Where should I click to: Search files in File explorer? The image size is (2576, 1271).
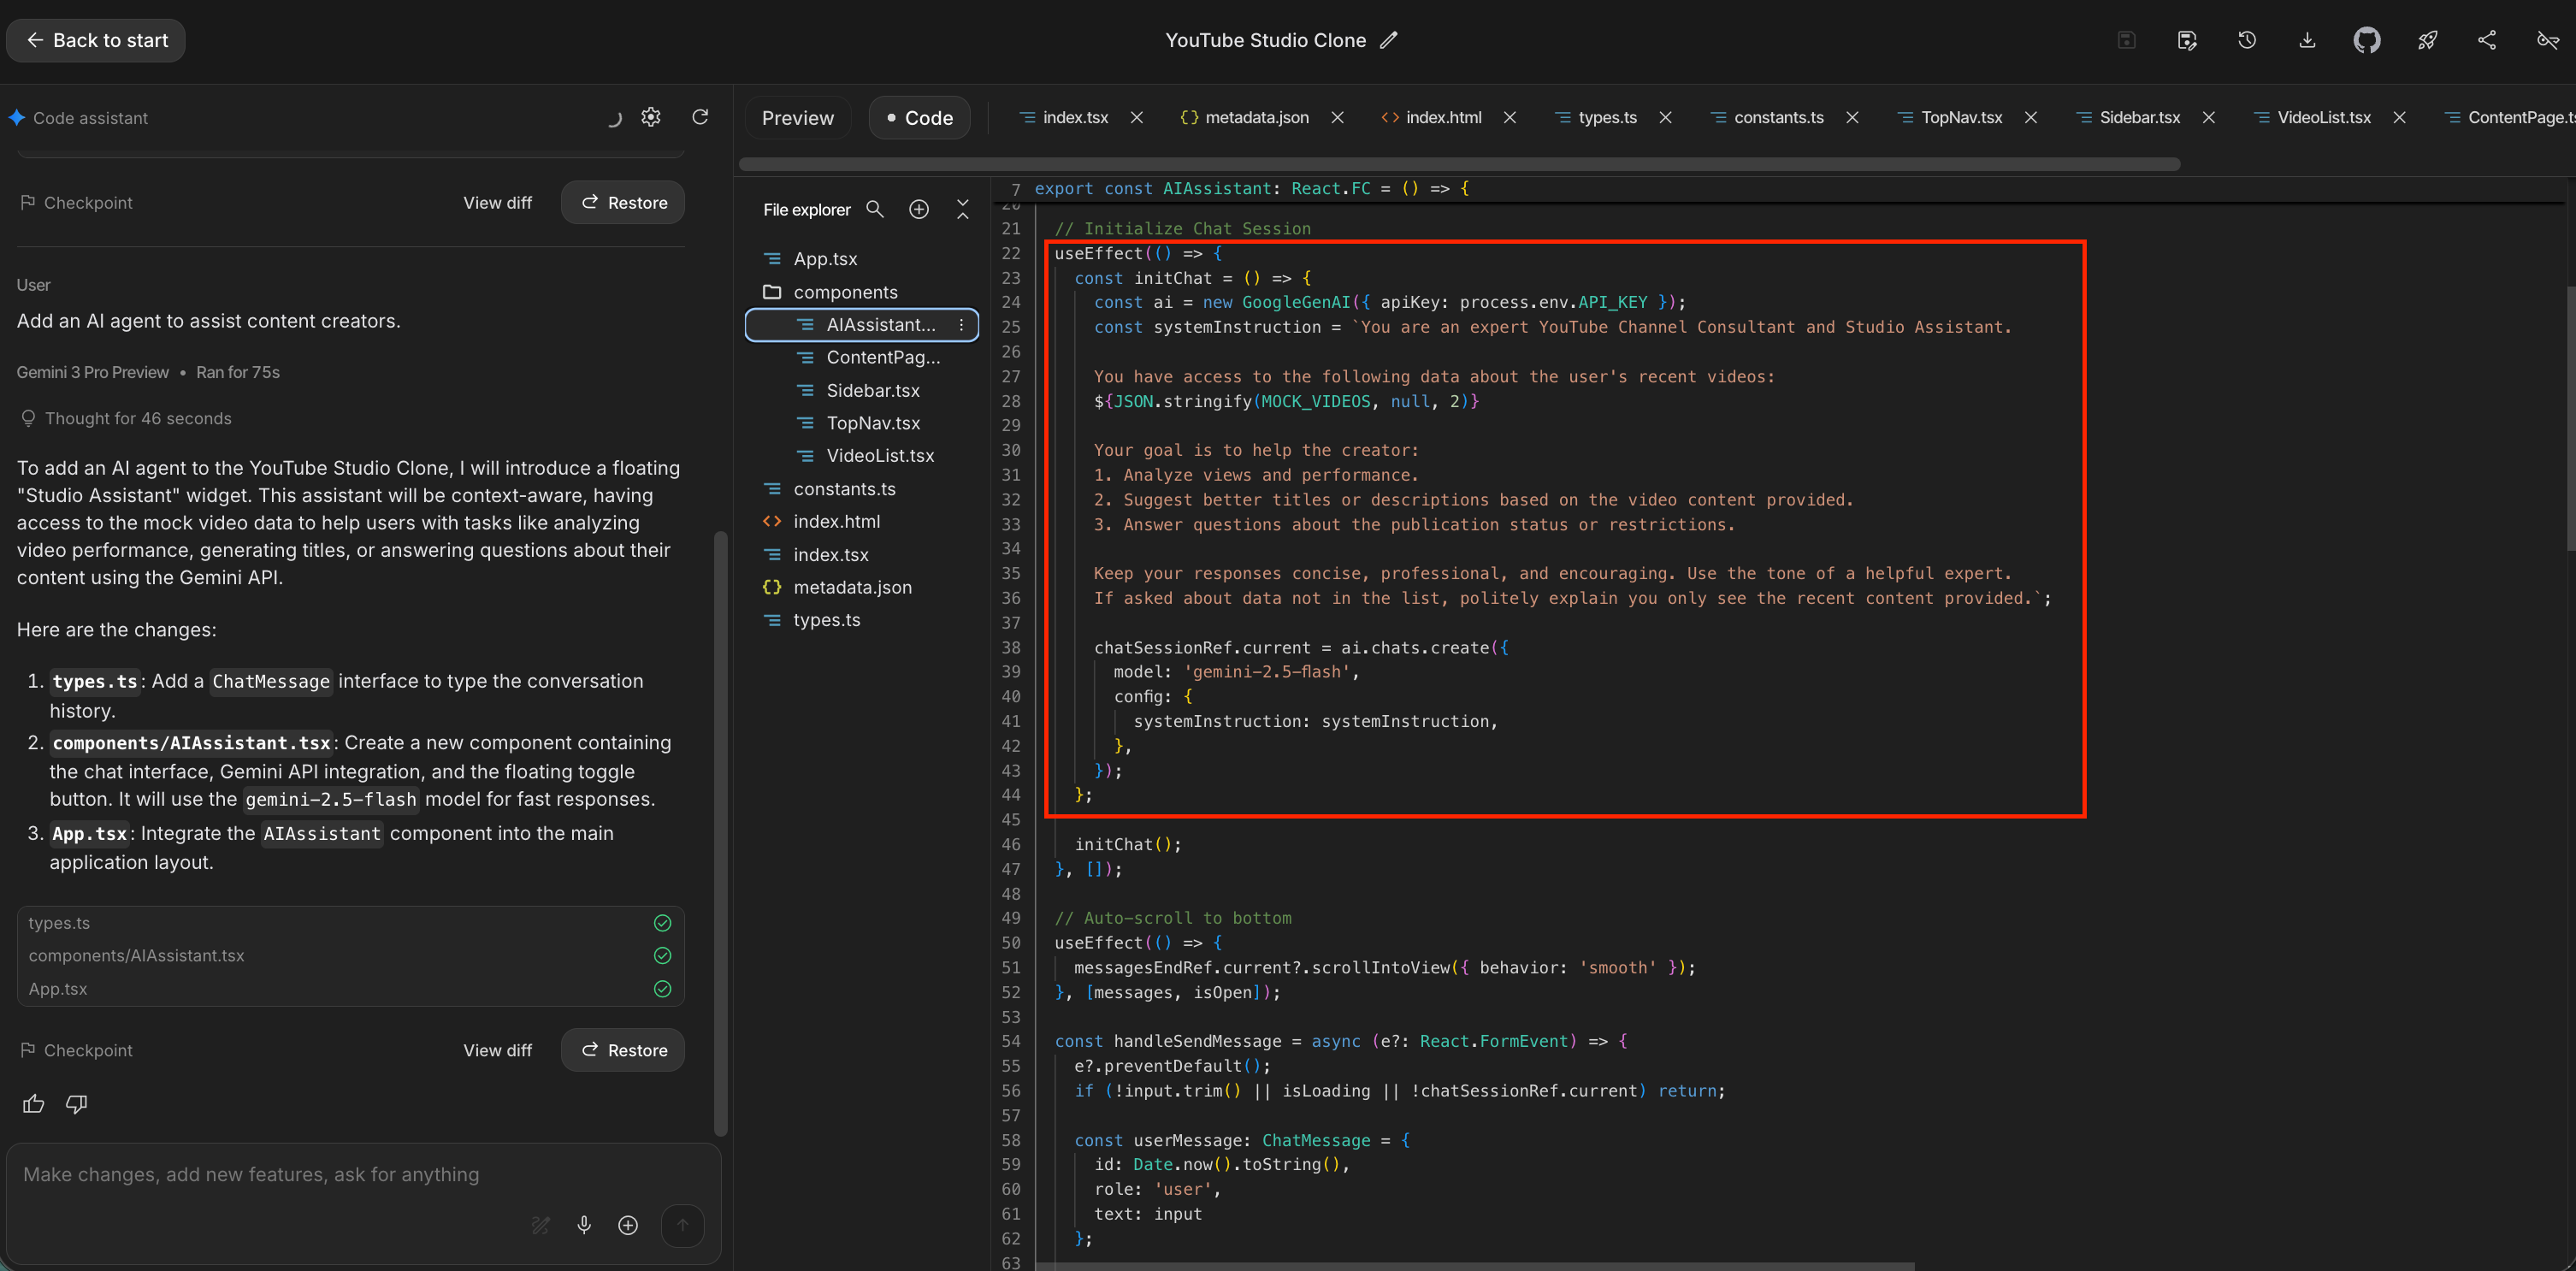tap(875, 209)
